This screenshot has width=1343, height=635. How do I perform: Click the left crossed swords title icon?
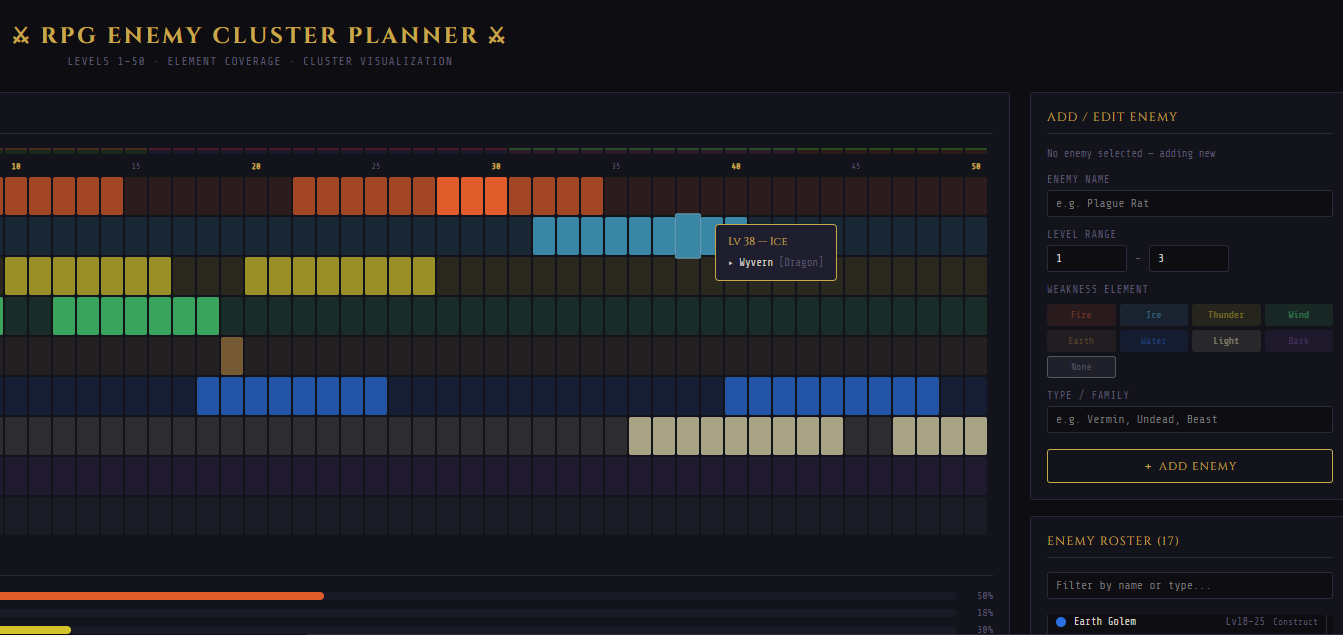21,36
